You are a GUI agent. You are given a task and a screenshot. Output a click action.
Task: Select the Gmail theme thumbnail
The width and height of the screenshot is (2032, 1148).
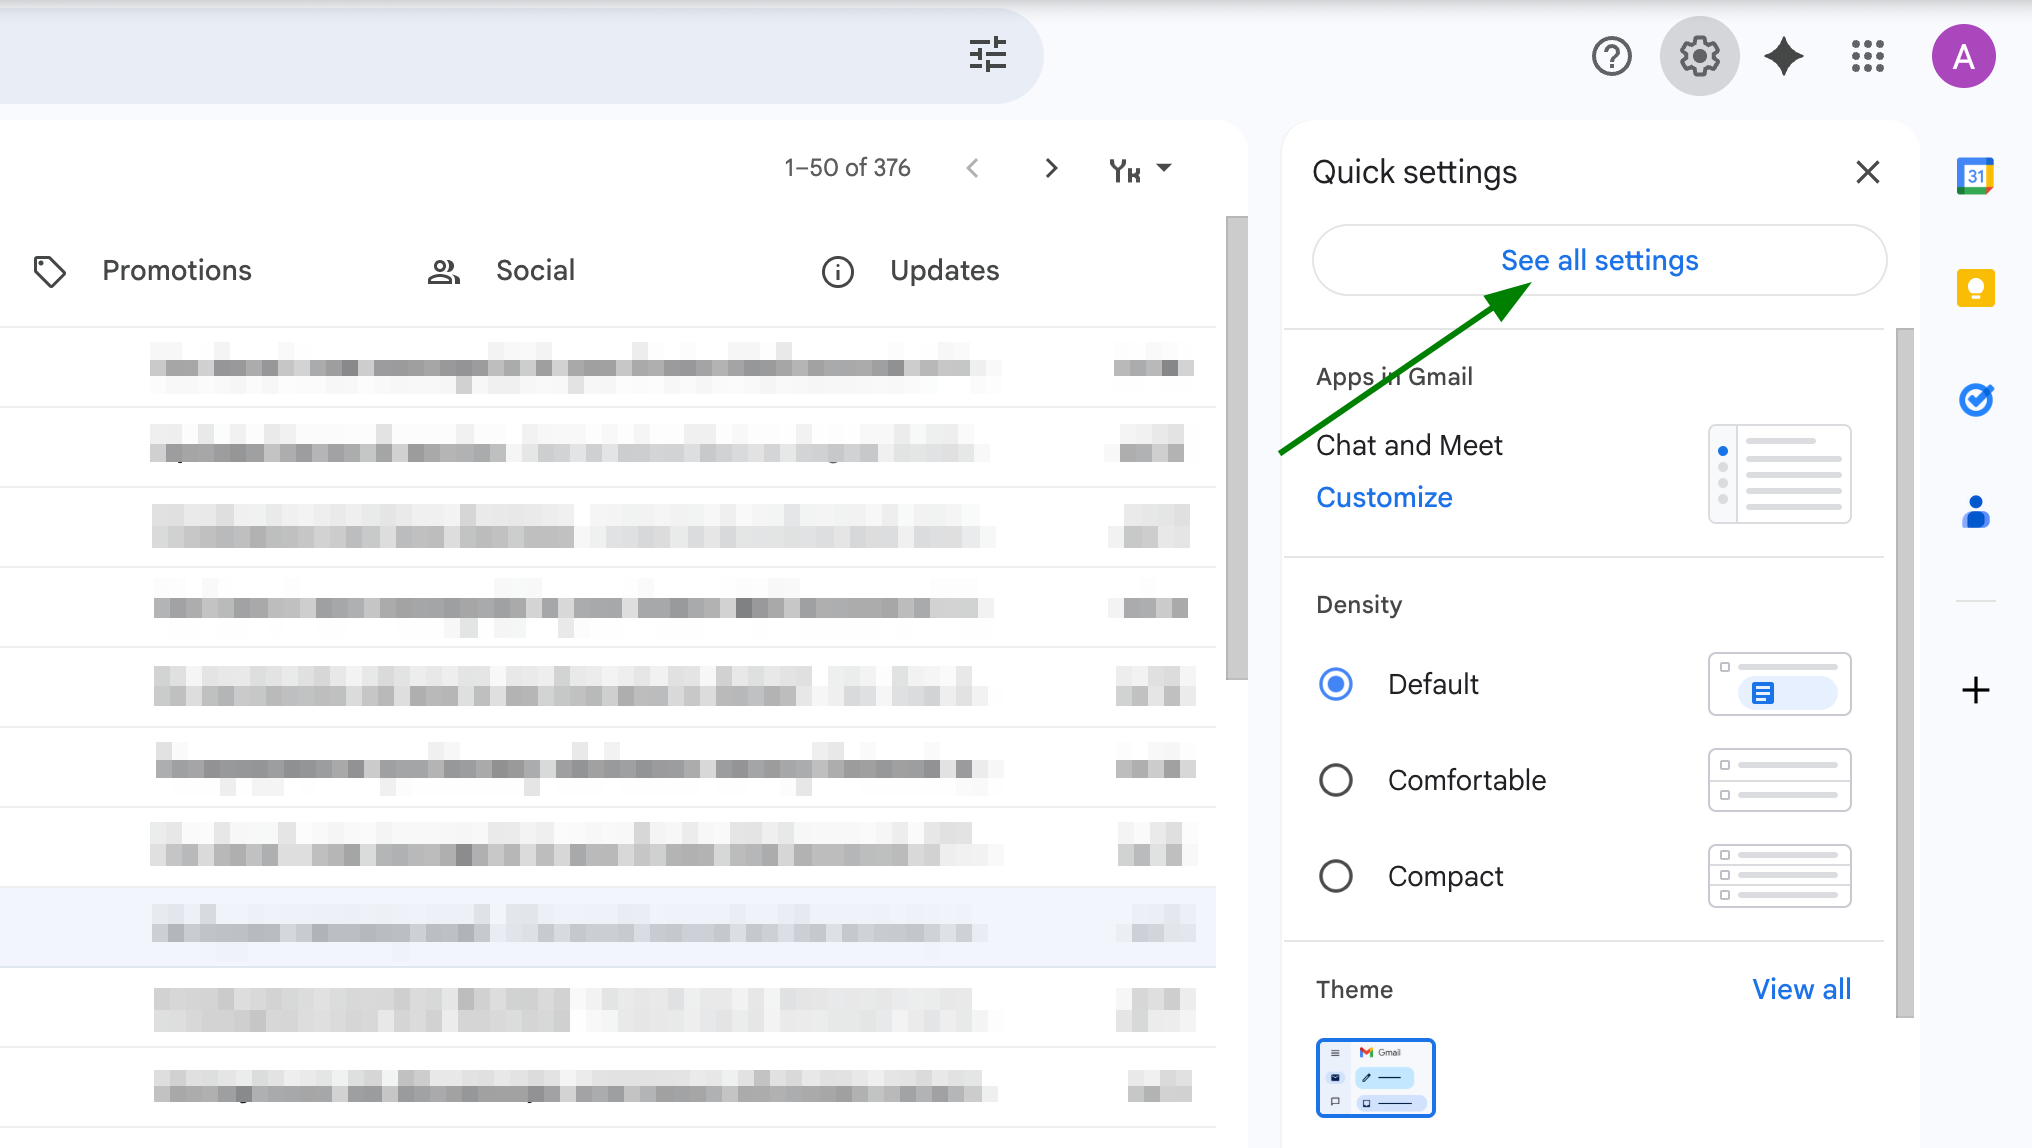pyautogui.click(x=1375, y=1078)
